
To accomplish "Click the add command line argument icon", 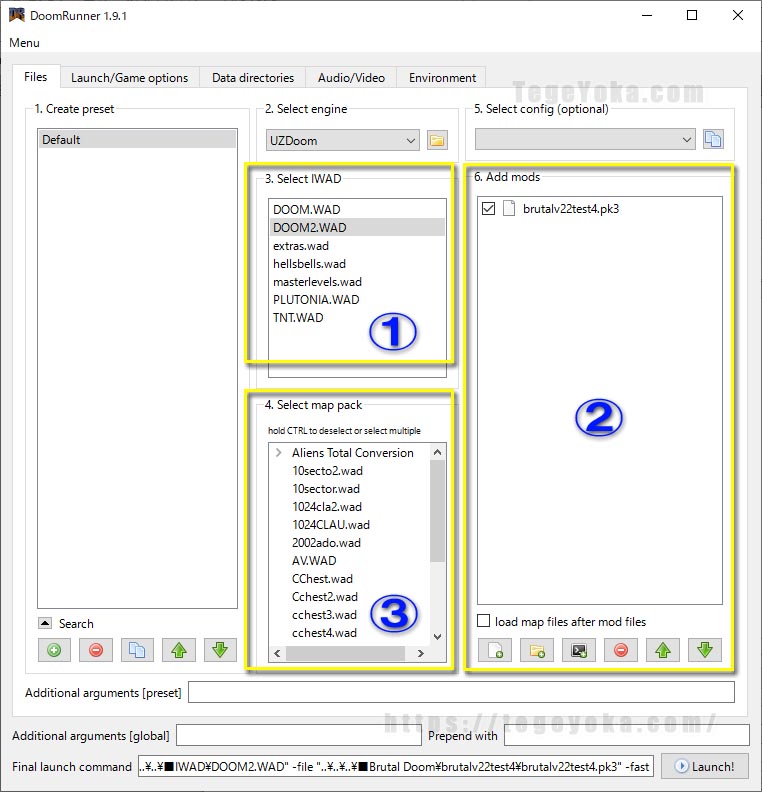I will [578, 650].
